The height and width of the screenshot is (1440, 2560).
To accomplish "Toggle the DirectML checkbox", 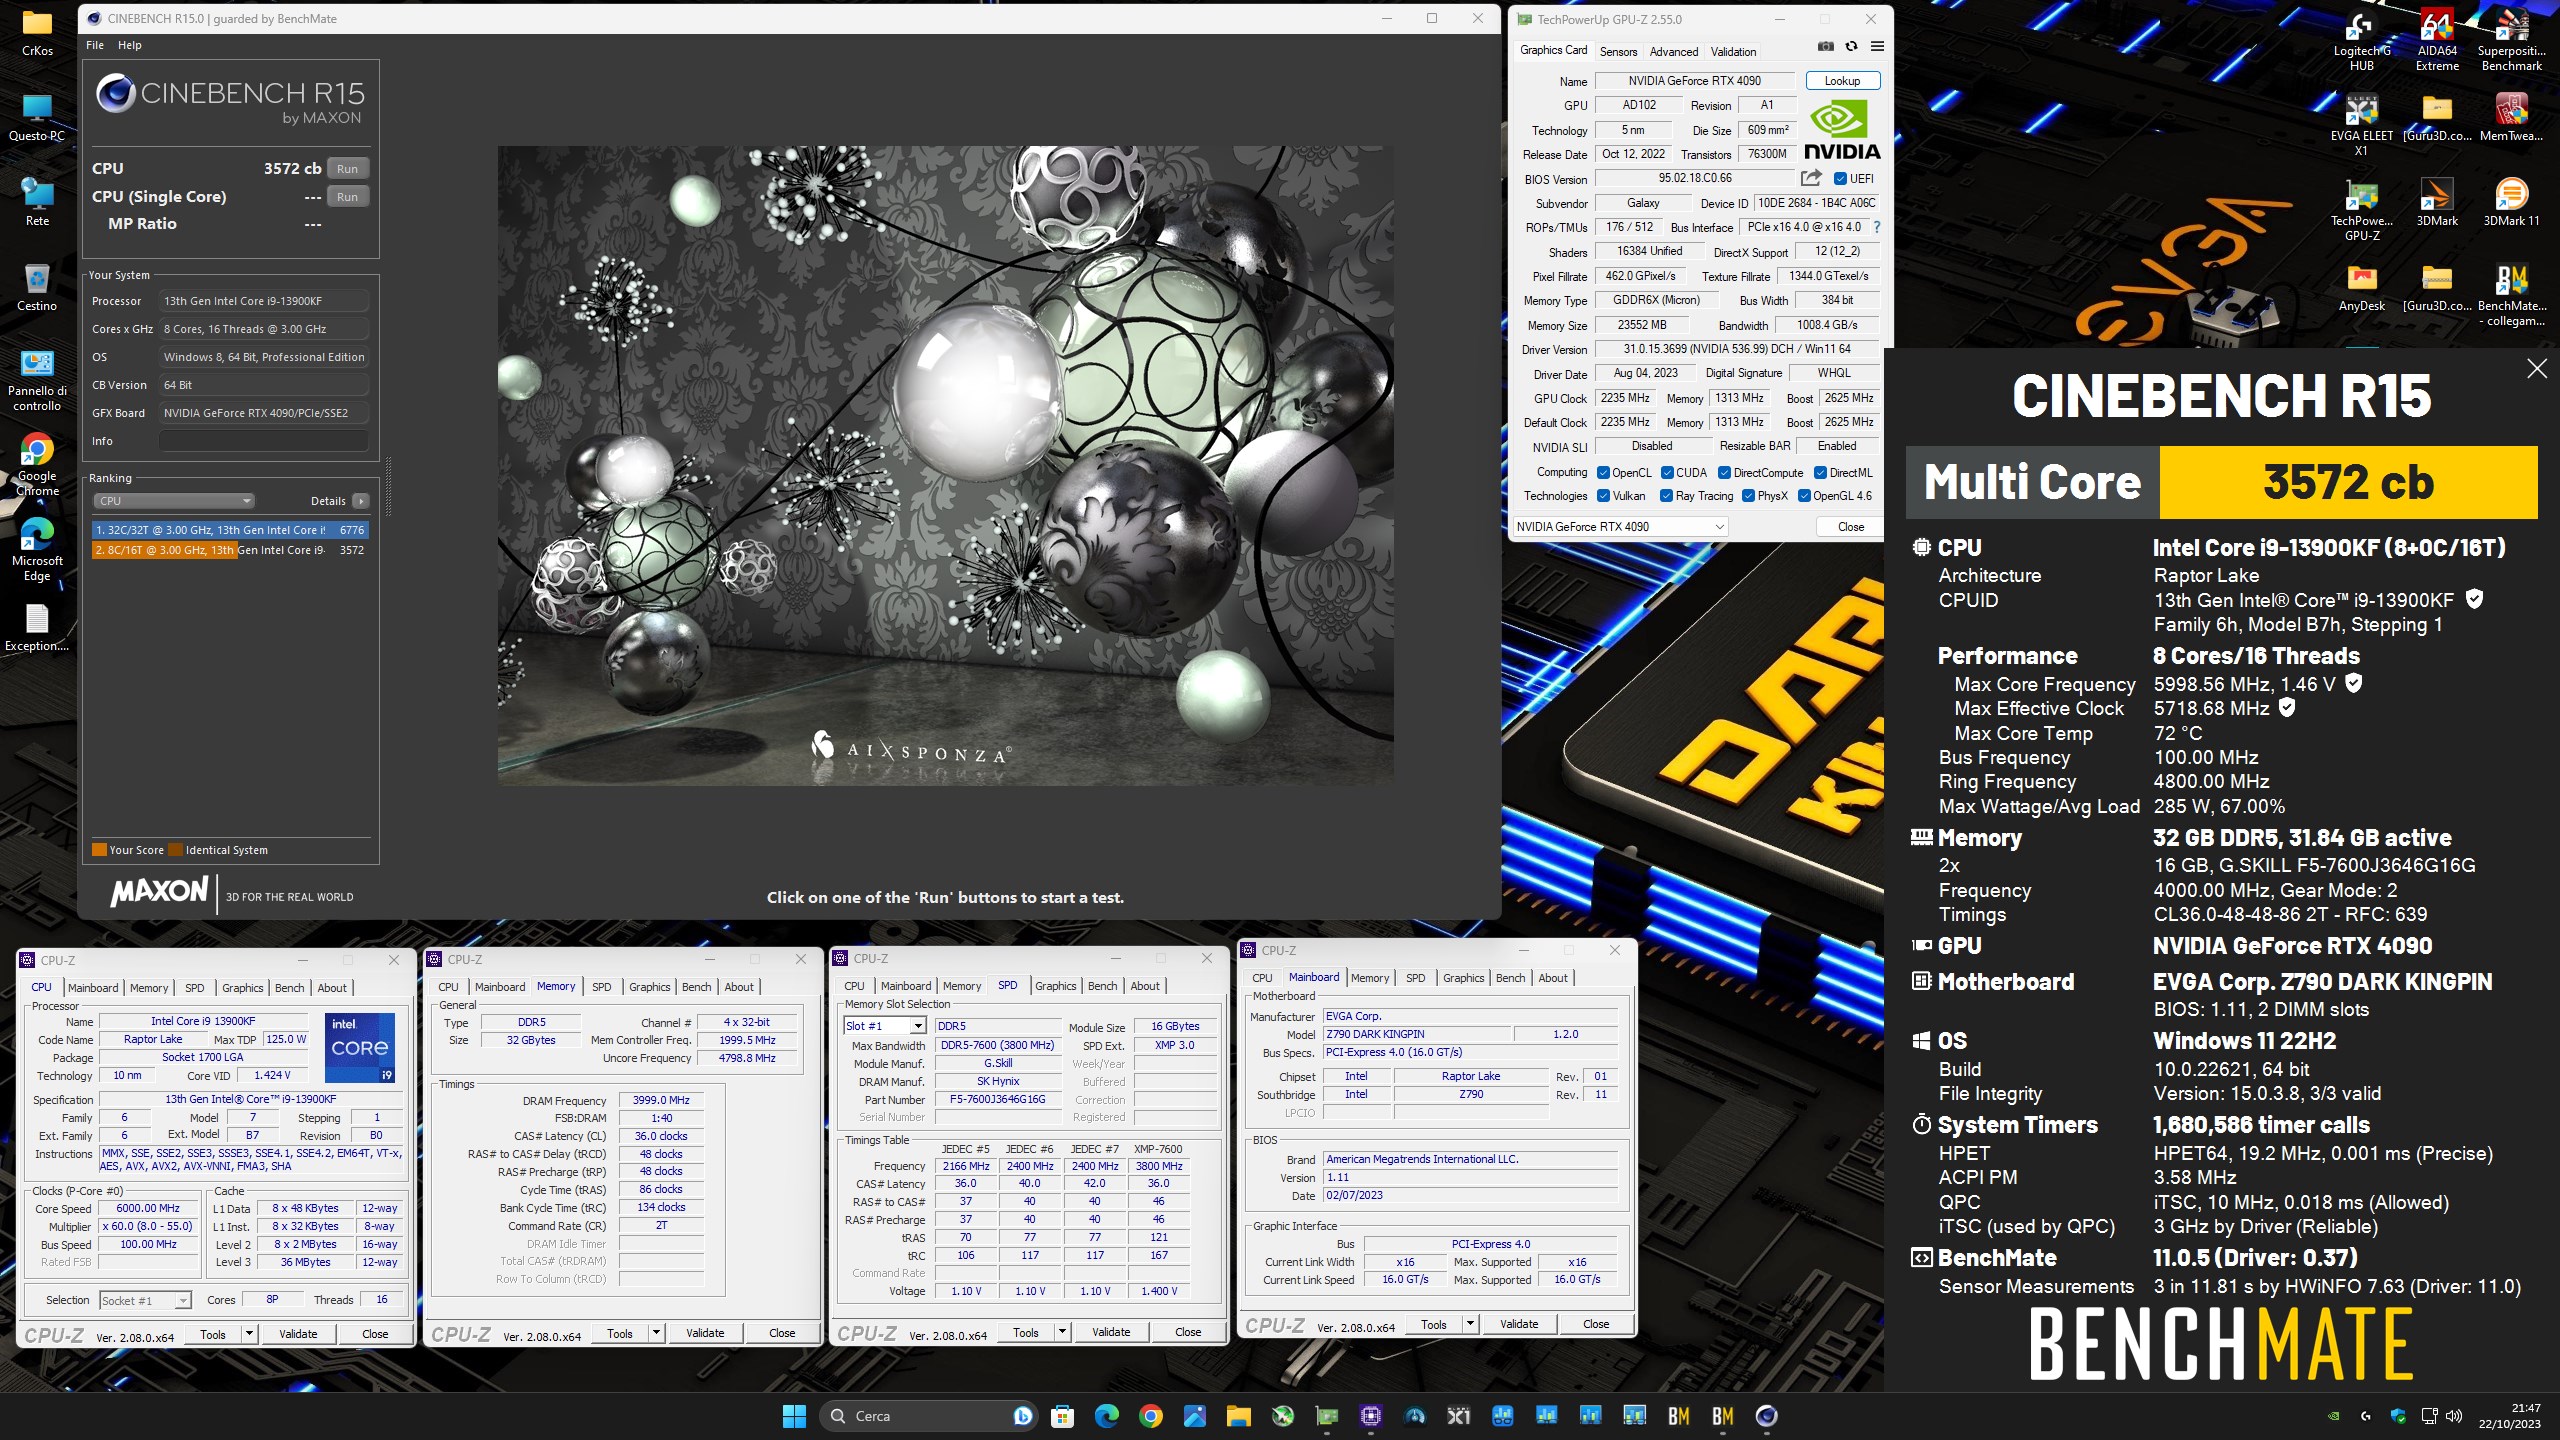I will (x=1820, y=473).
